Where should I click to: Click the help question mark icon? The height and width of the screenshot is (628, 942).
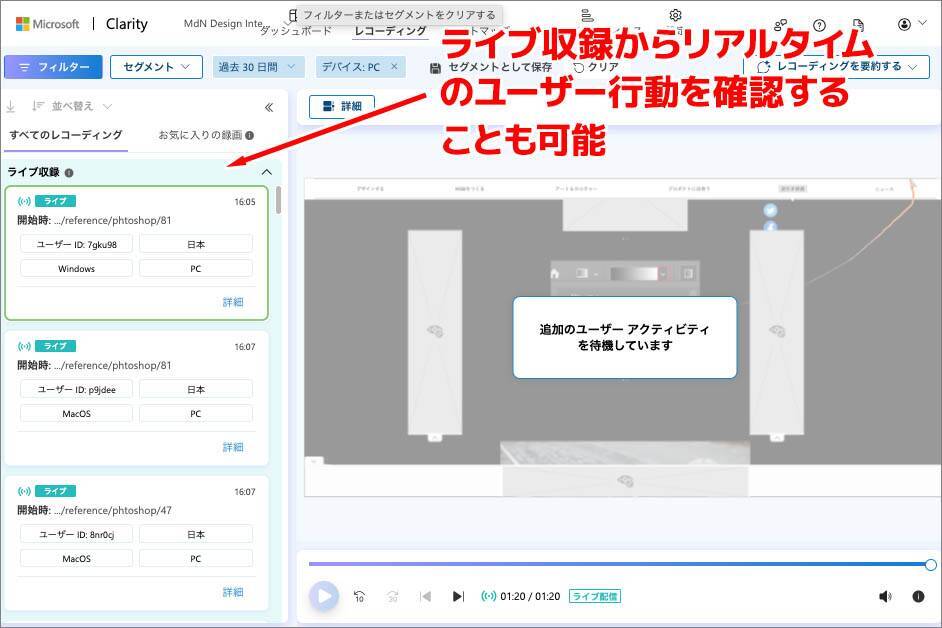tap(820, 25)
